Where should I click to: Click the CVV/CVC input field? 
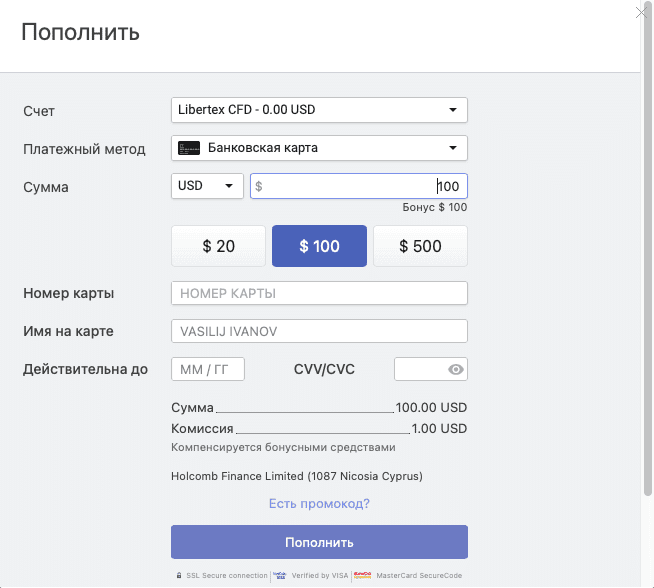click(418, 370)
